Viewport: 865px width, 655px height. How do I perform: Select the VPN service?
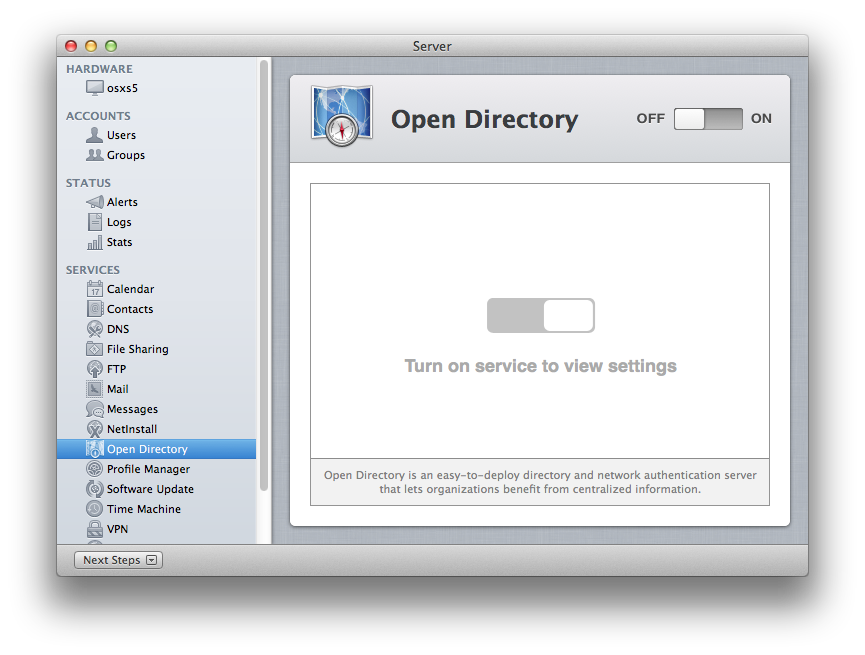pos(157,529)
